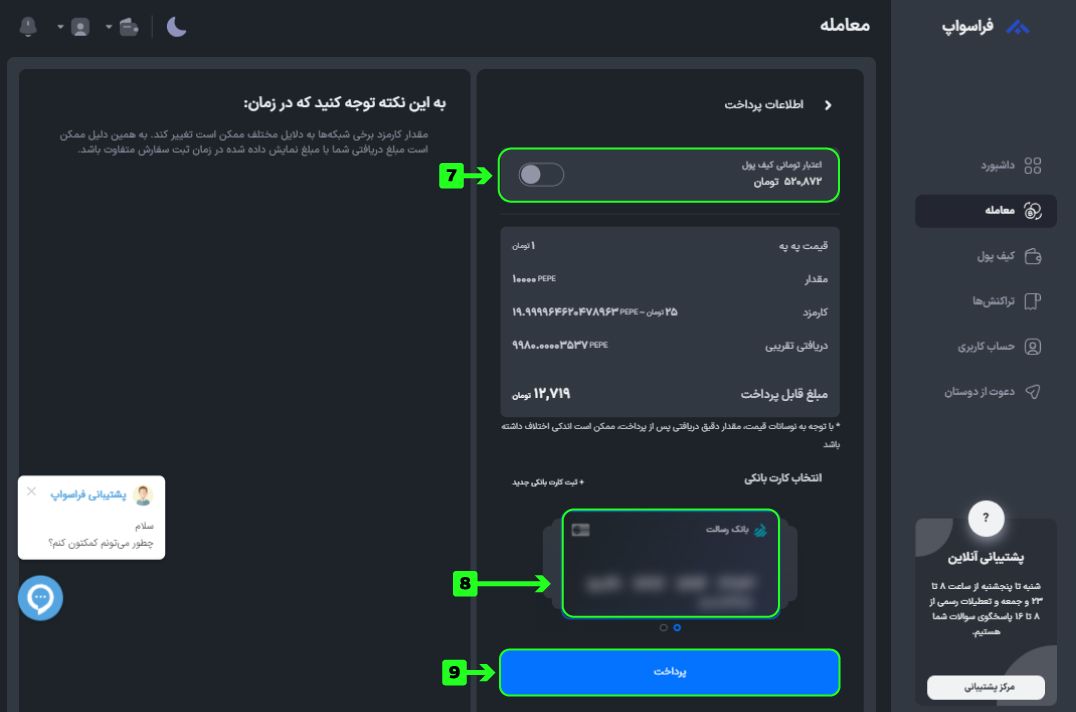
Task: Open notifications via the bell icon
Action: point(28,27)
